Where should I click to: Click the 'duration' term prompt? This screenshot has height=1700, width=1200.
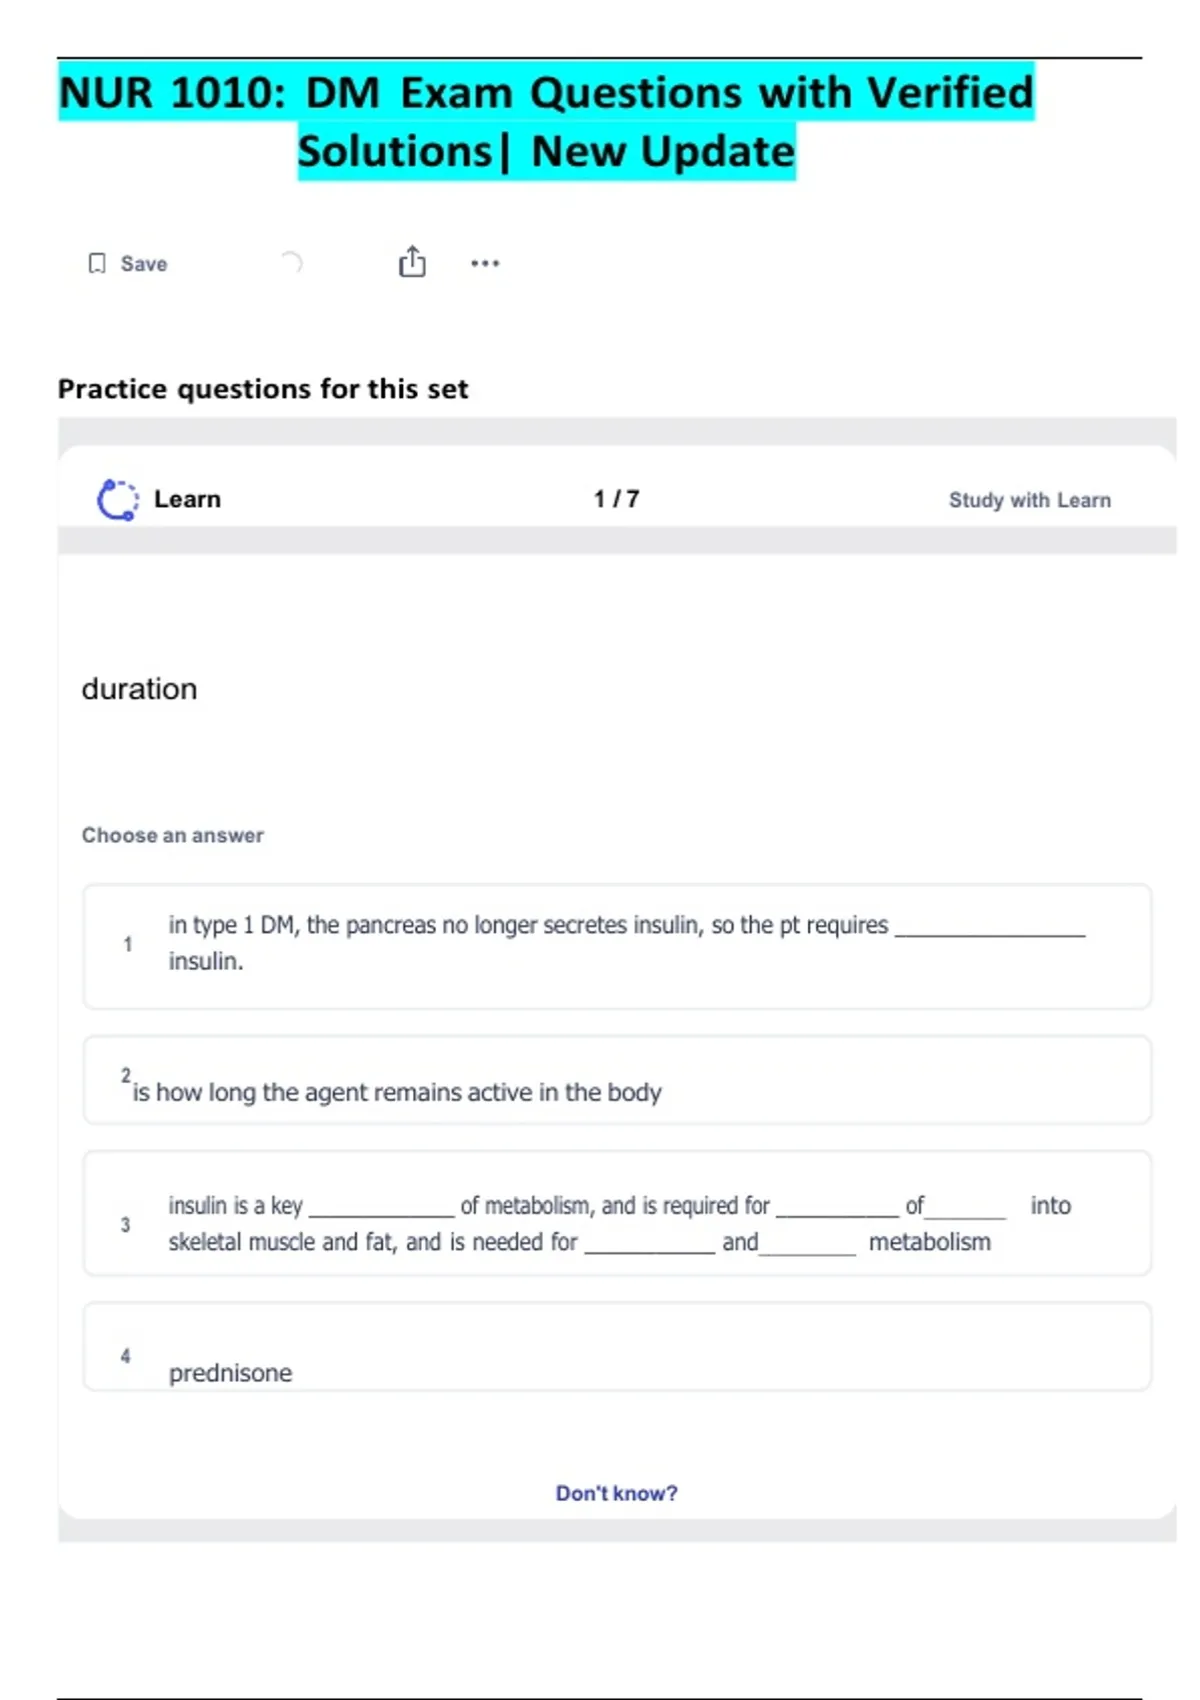tap(139, 689)
